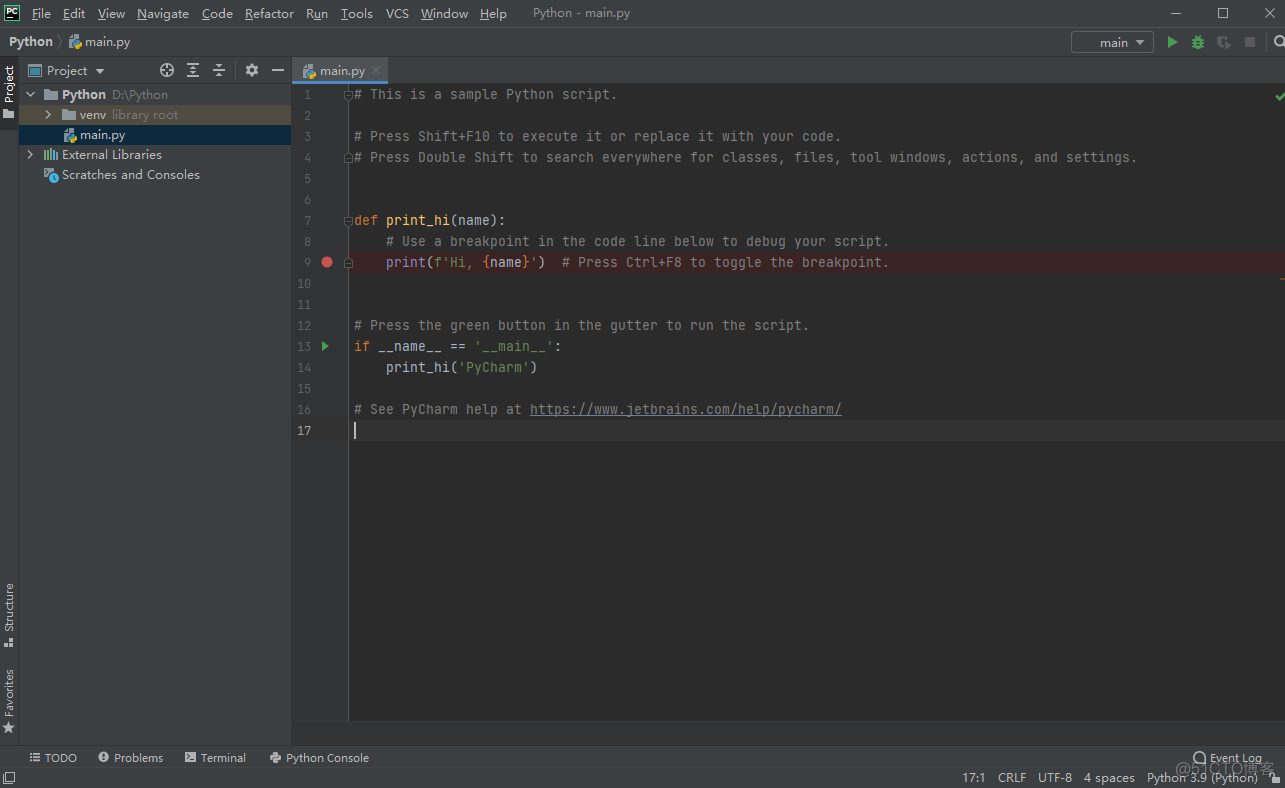The width and height of the screenshot is (1285, 788).
Task: Click the 17:1 caret position indicator
Action: [973, 777]
